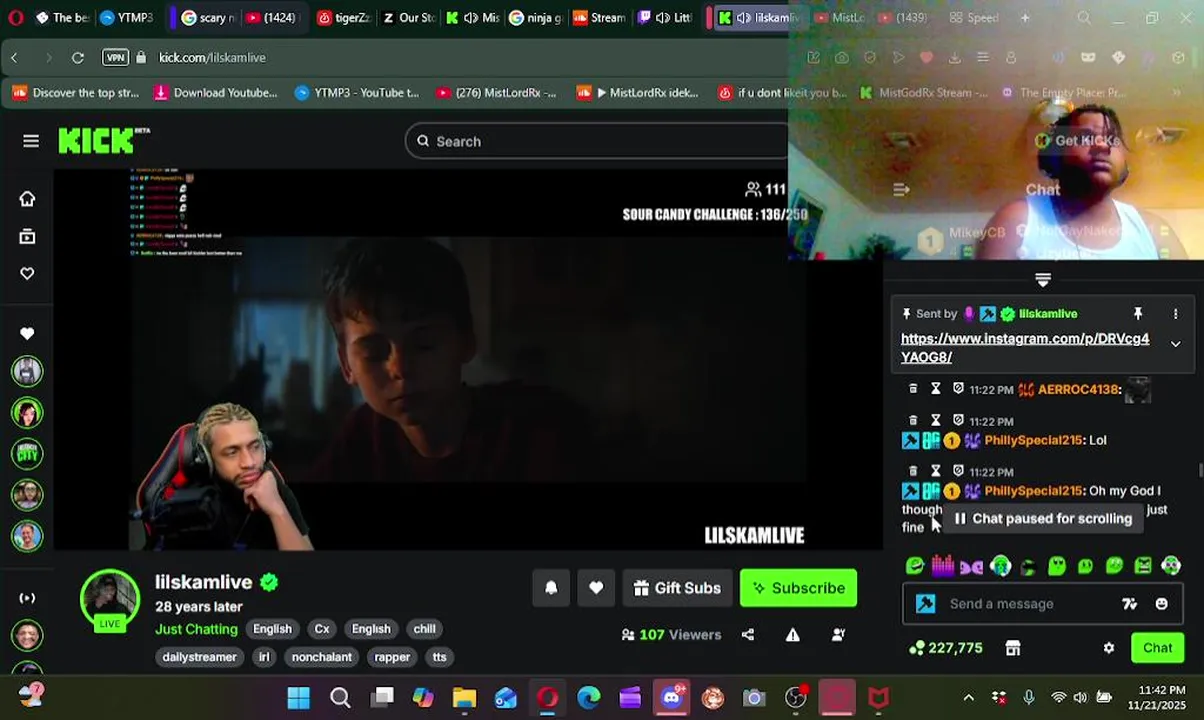This screenshot has width=1204, height=720.
Task: Open the (276) MistLordRx bookmark
Action: pos(496,93)
